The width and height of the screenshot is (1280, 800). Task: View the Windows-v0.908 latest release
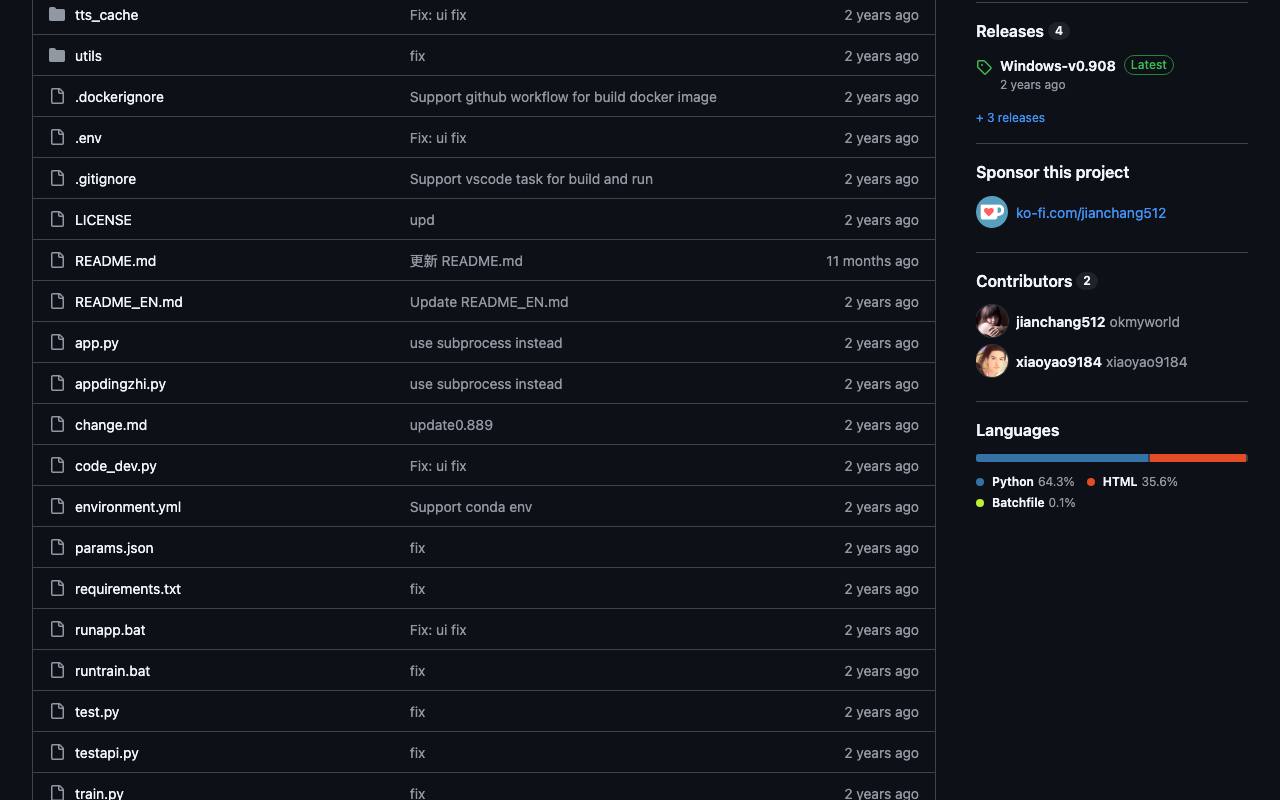pyautogui.click(x=1057, y=66)
